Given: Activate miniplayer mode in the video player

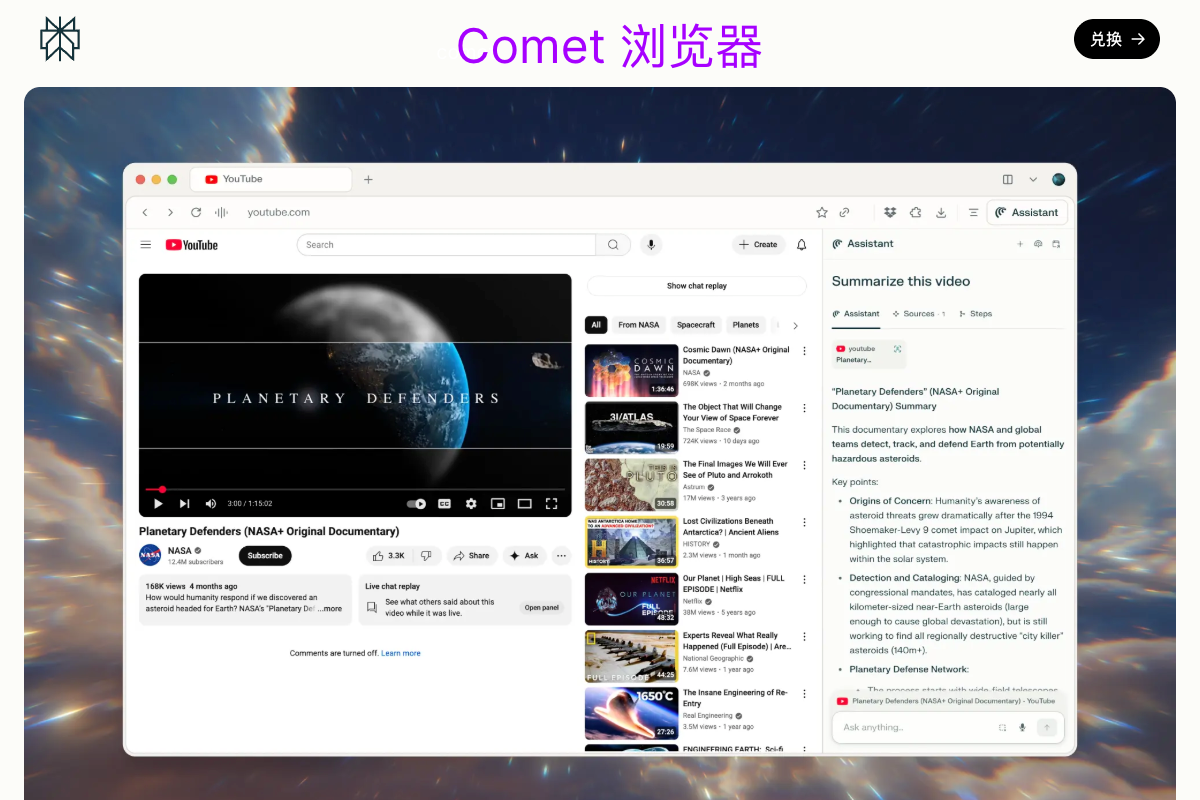Looking at the screenshot, I should point(498,503).
